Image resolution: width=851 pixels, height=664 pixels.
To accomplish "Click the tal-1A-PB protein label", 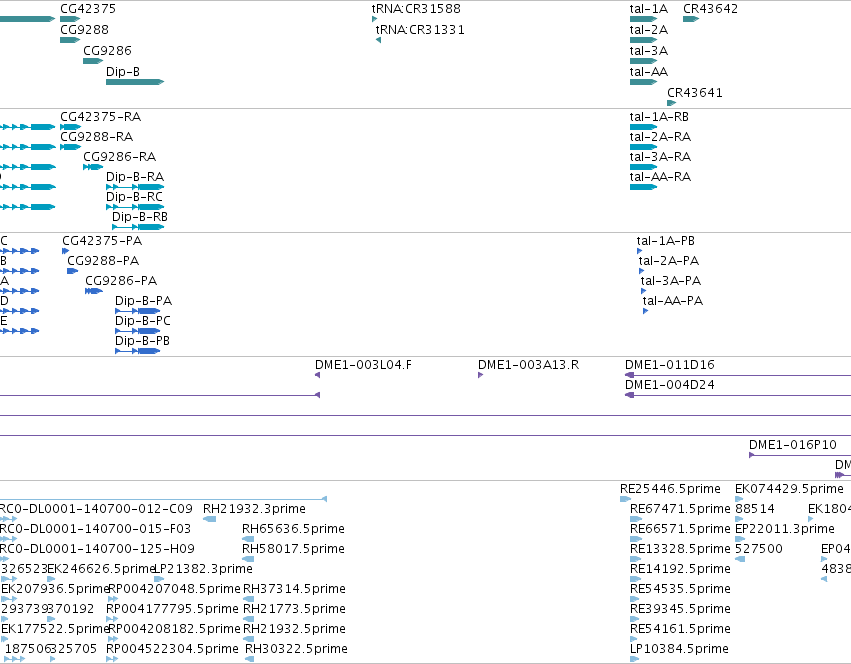I will click(666, 241).
